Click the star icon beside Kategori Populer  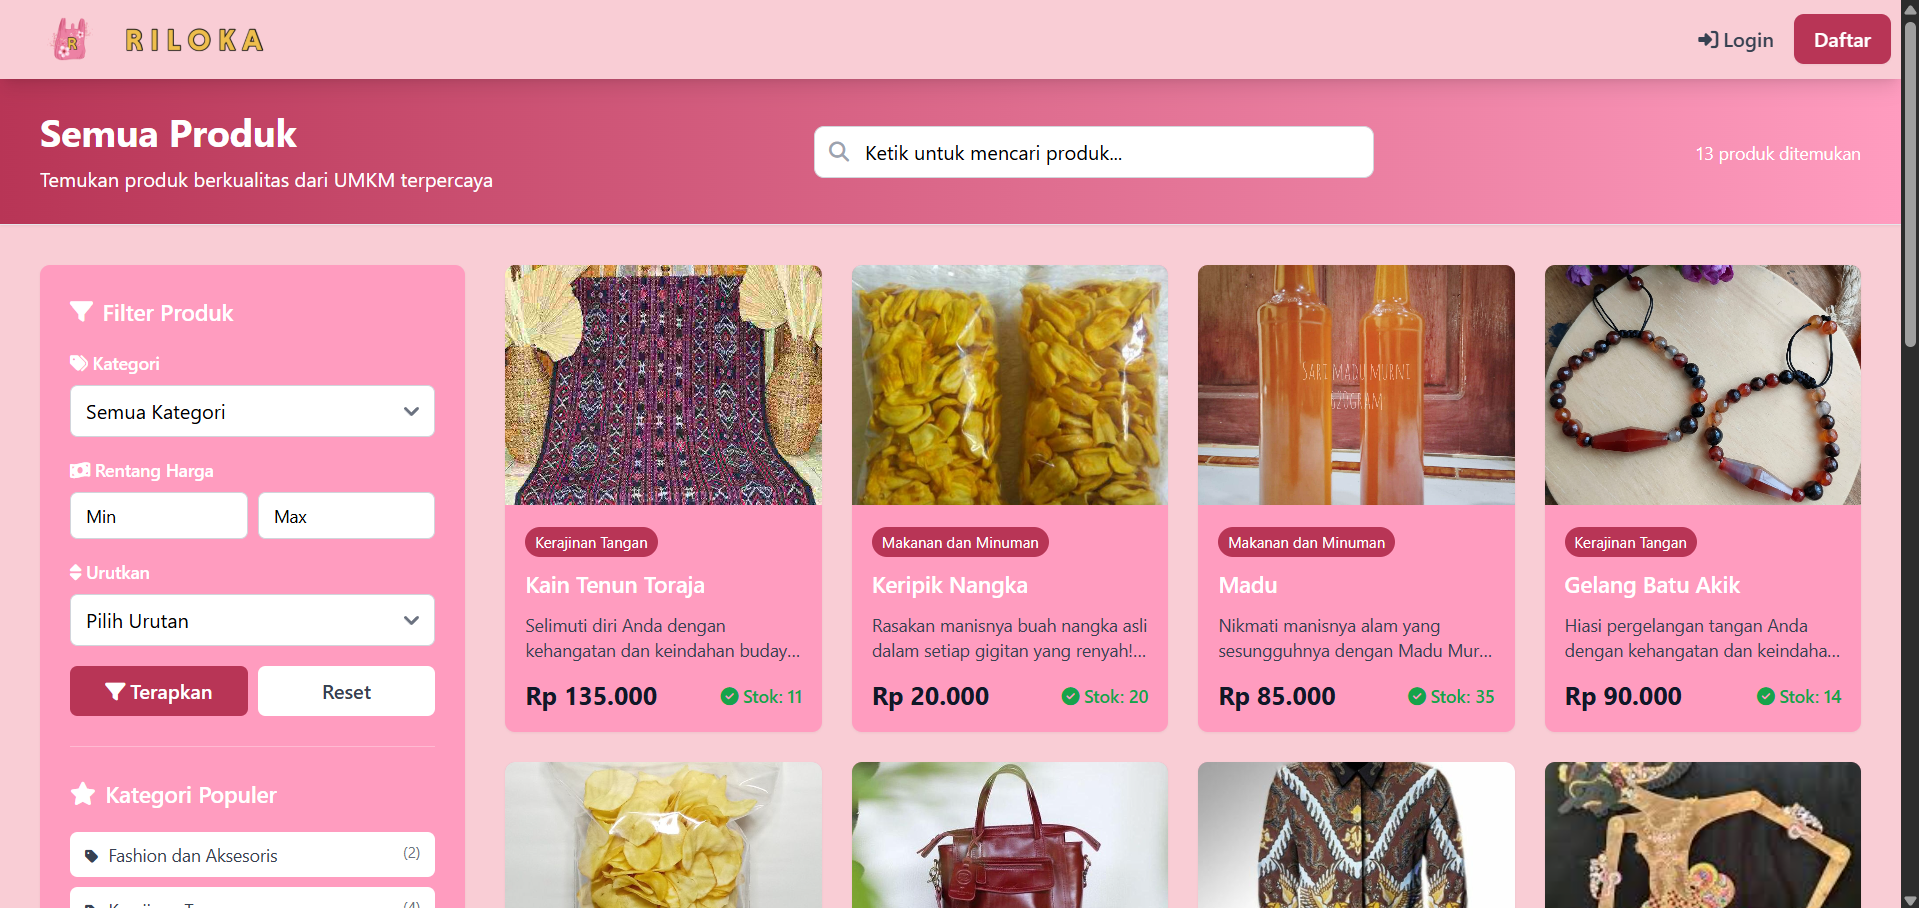83,794
